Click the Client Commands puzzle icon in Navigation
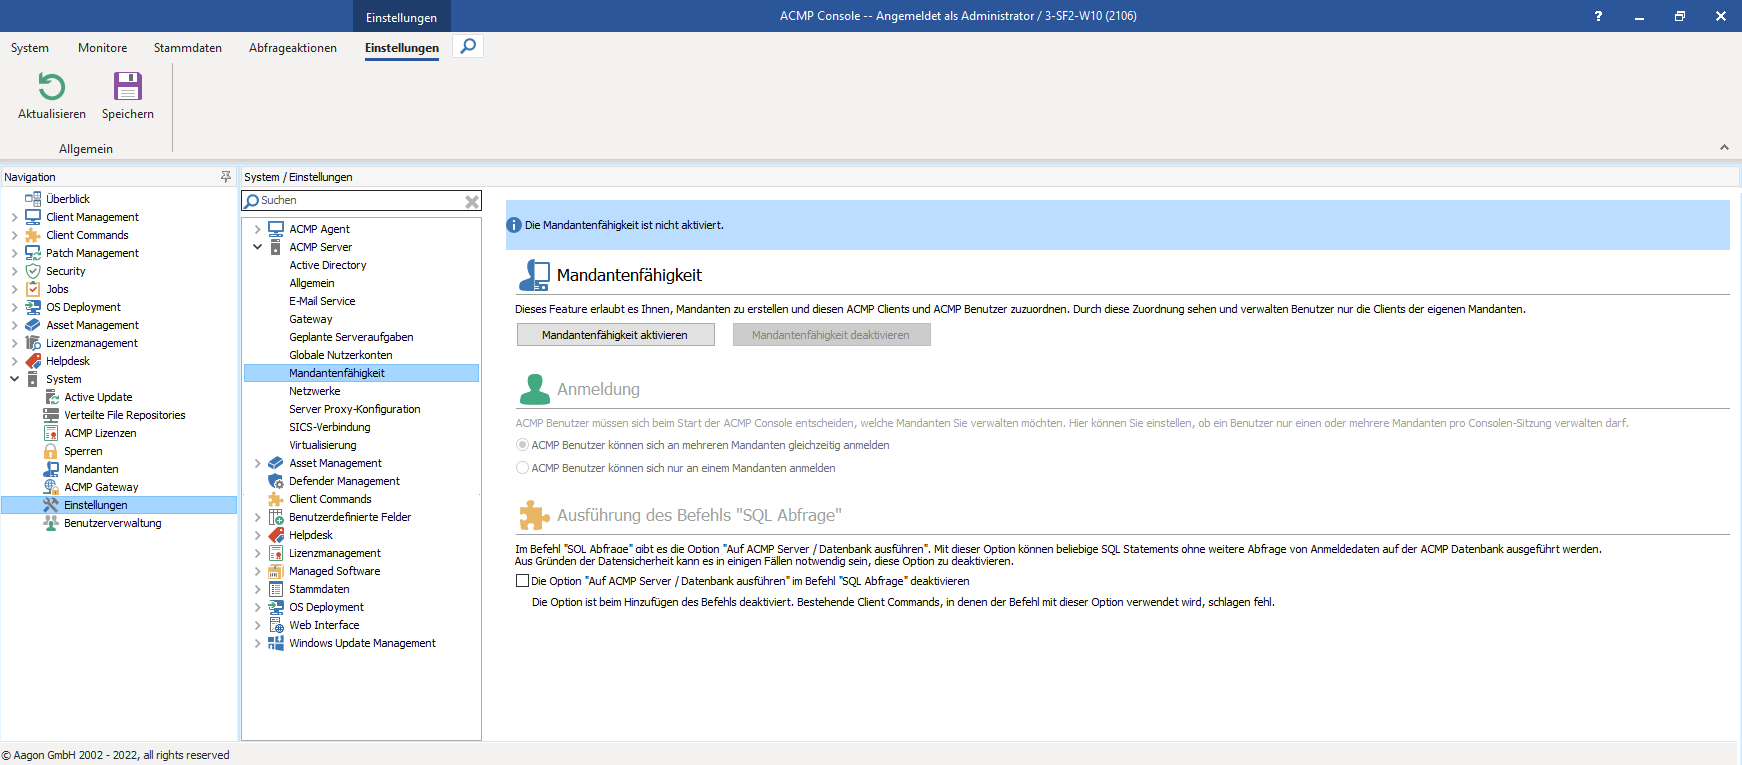 point(33,235)
